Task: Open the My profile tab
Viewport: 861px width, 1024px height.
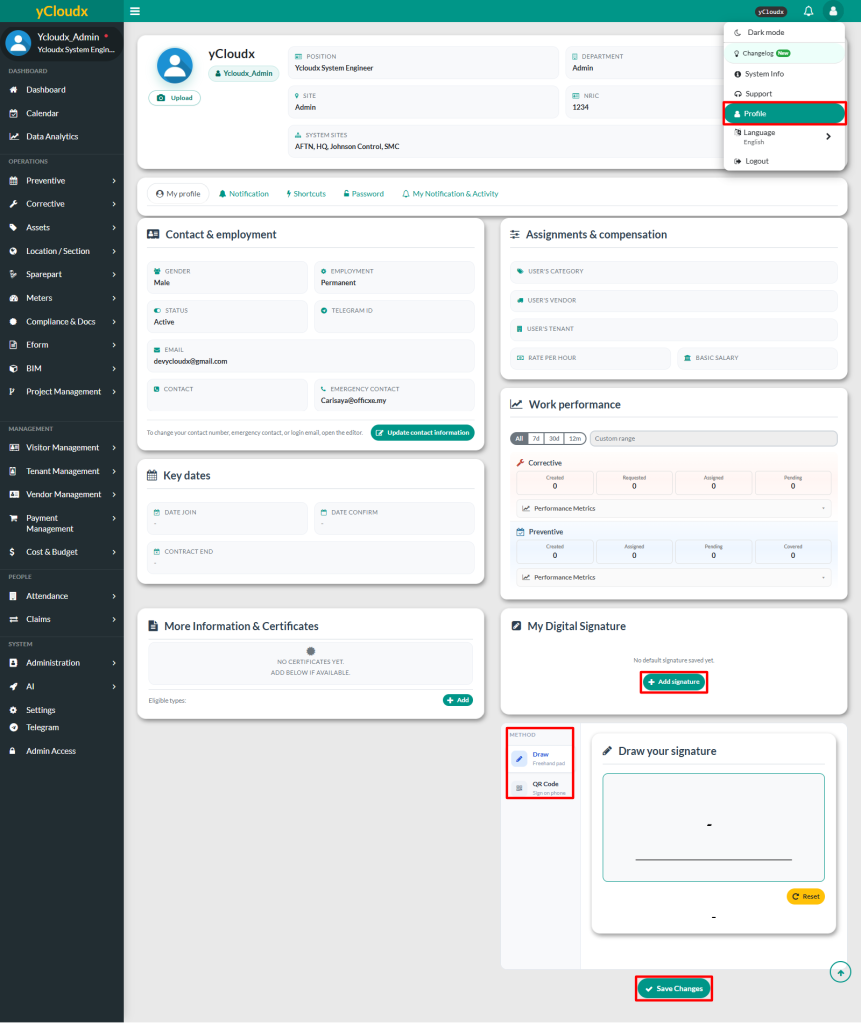Action: click(x=178, y=194)
